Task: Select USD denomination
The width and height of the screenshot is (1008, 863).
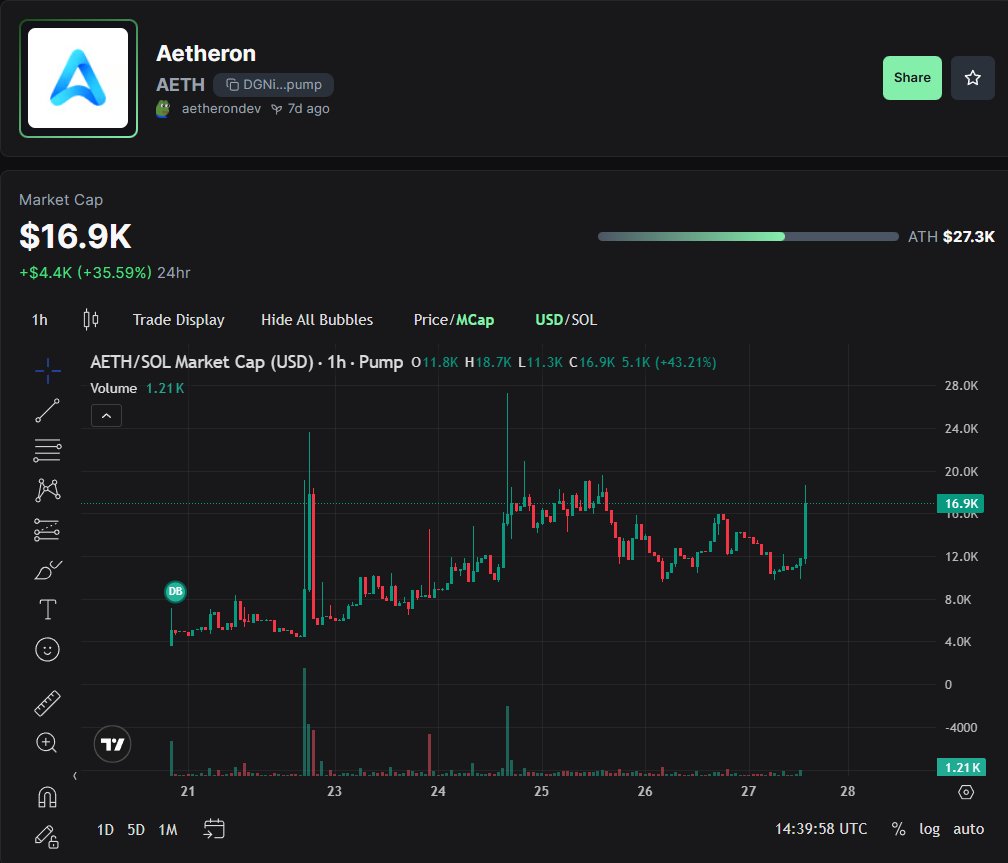Action: (x=549, y=320)
